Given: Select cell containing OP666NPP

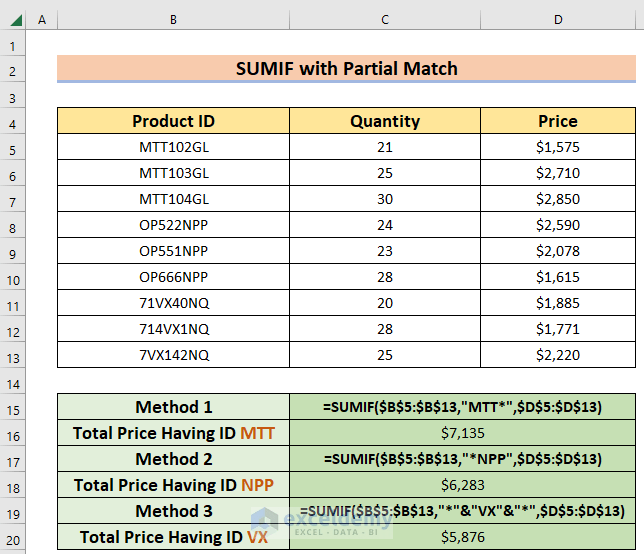Looking at the screenshot, I should (173, 277).
